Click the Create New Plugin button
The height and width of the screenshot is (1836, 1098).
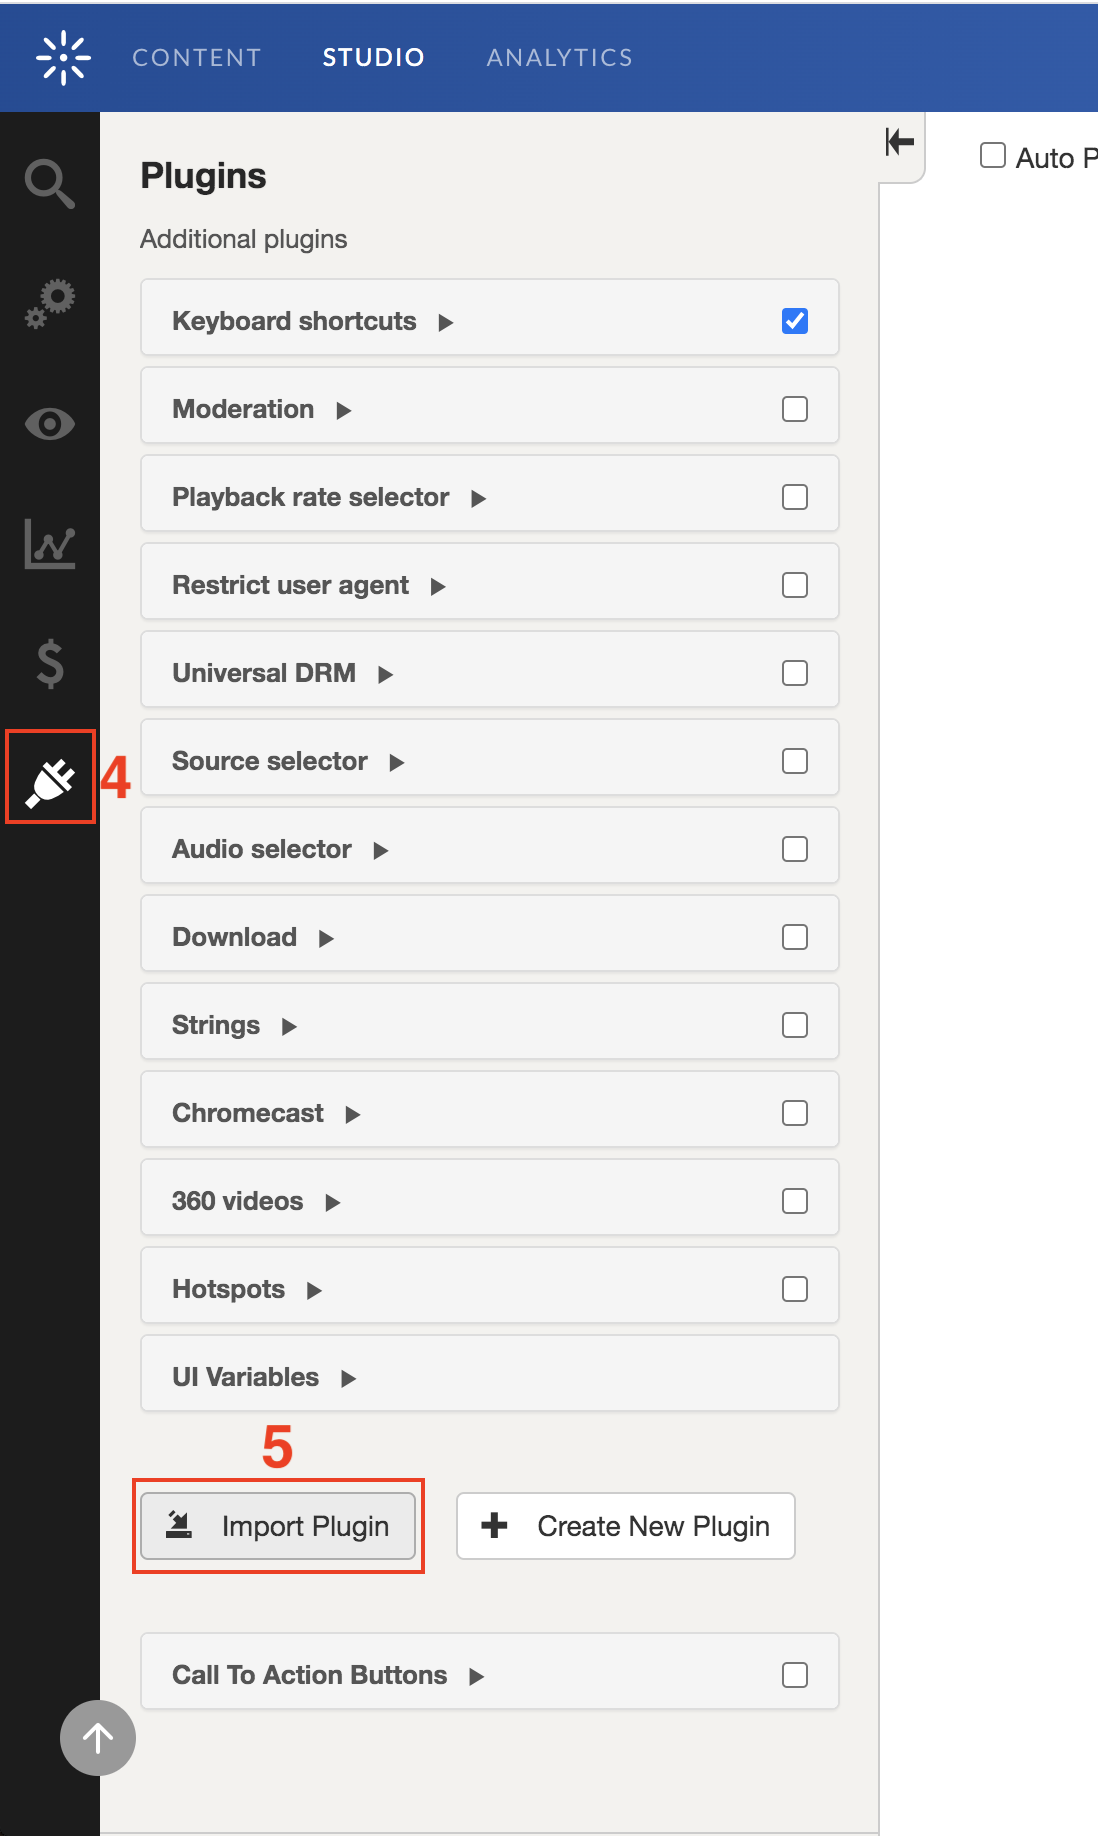626,1526
